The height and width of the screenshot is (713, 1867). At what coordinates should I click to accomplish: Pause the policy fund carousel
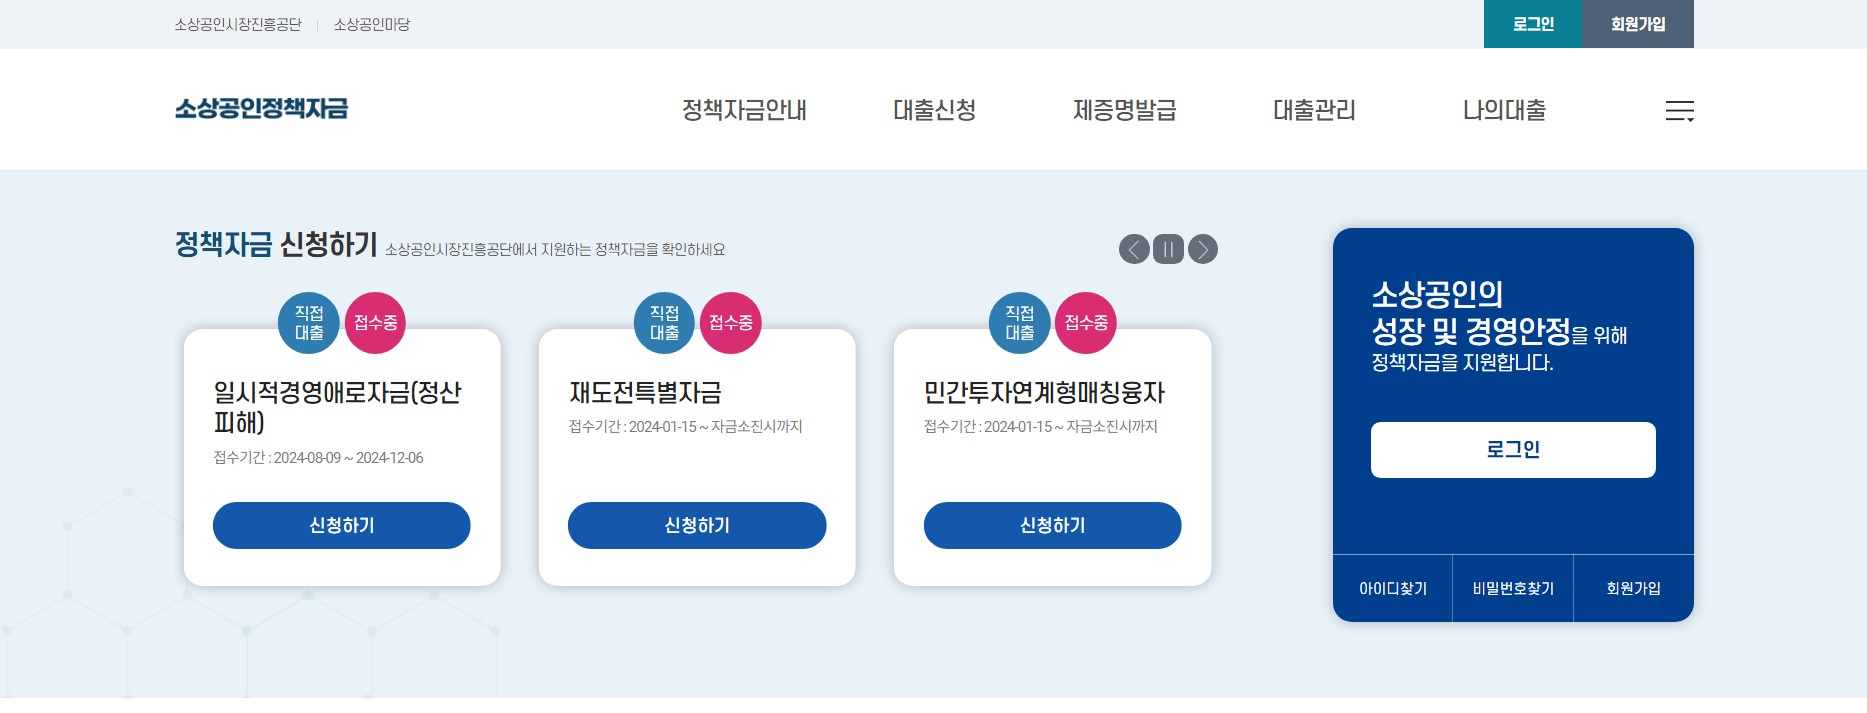pyautogui.click(x=1168, y=249)
